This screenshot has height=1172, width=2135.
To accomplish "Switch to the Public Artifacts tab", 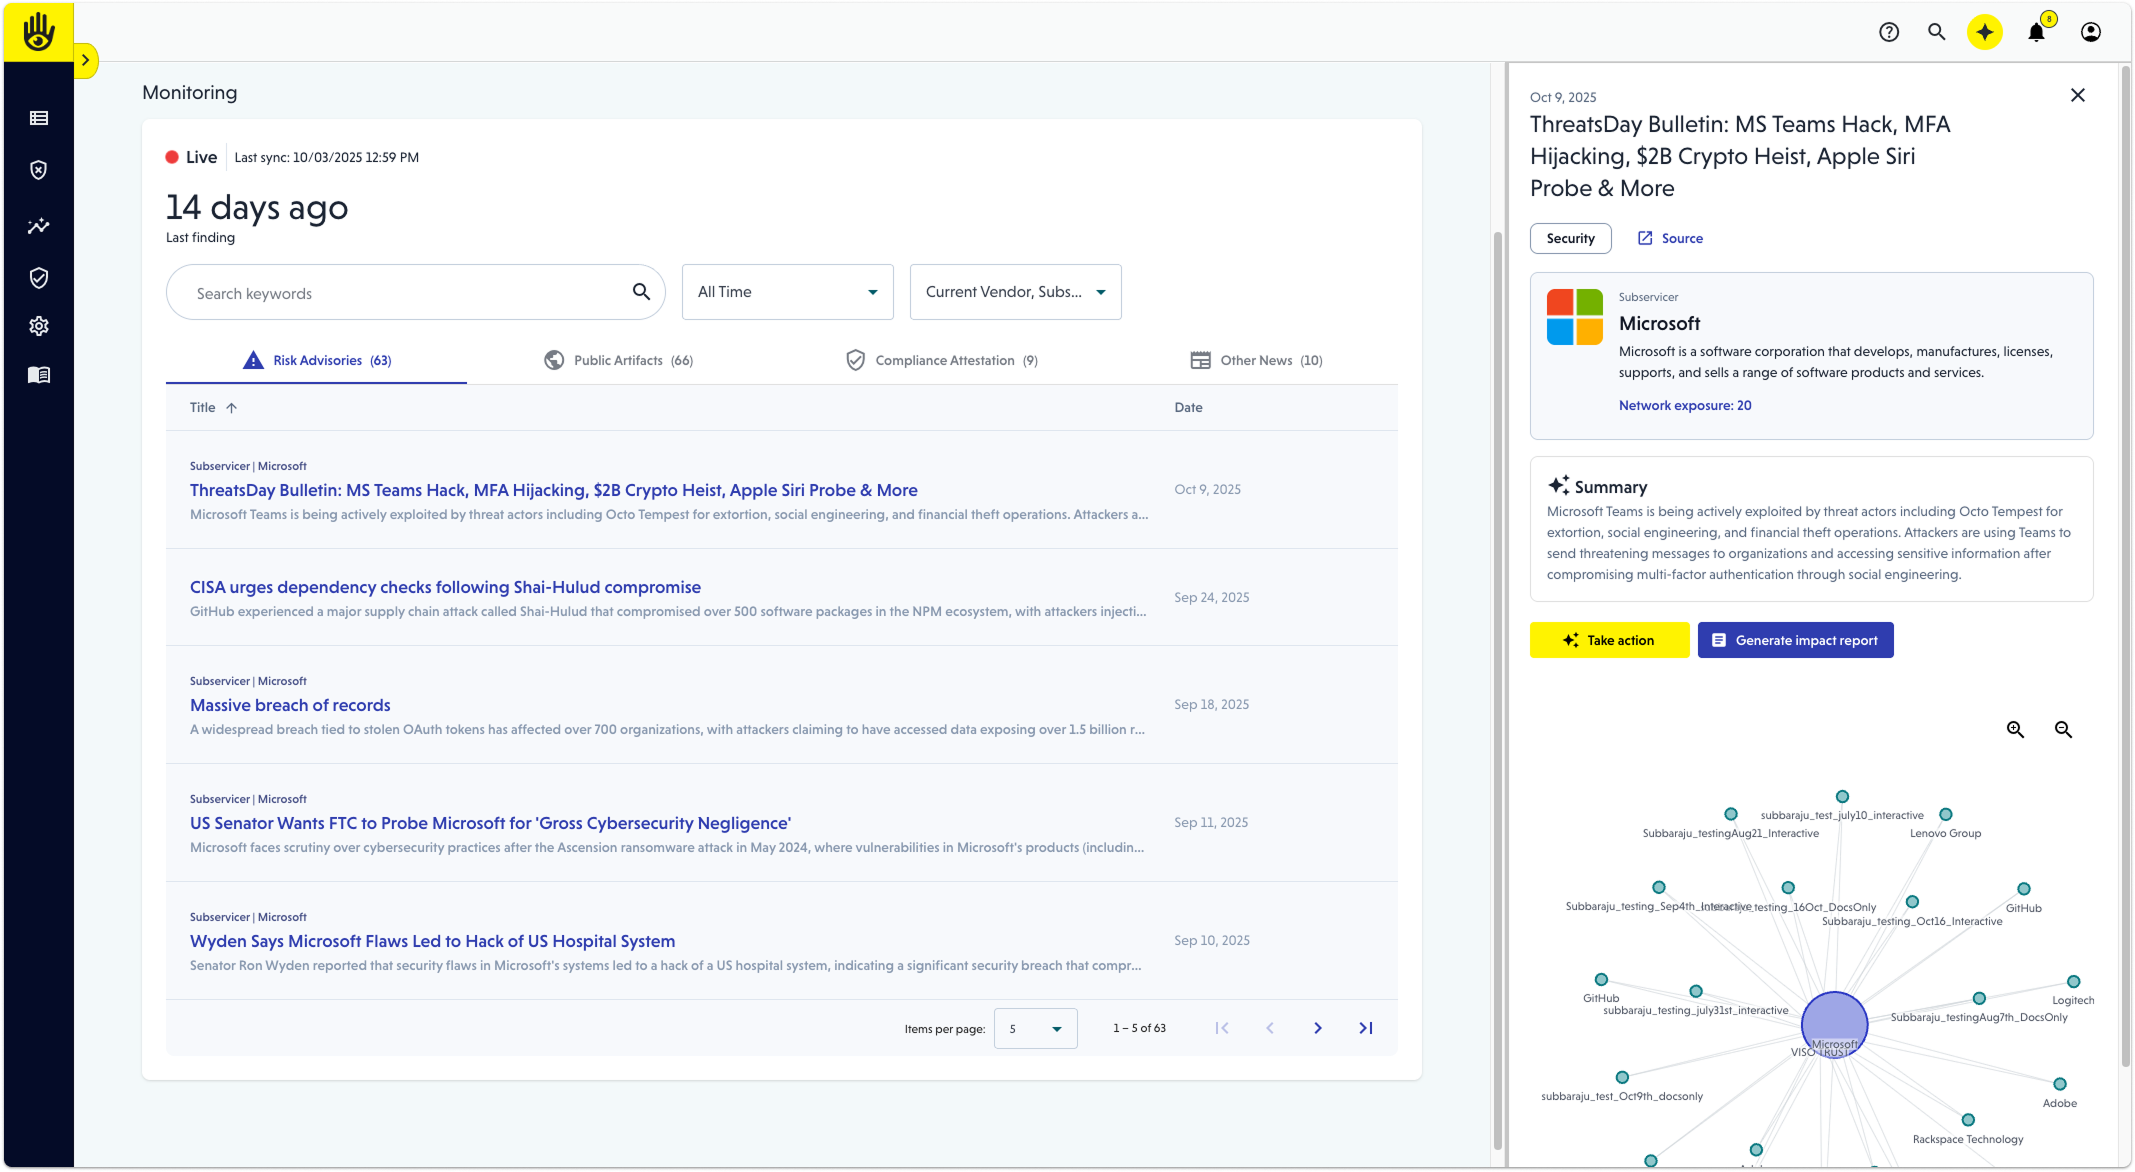I will point(618,360).
